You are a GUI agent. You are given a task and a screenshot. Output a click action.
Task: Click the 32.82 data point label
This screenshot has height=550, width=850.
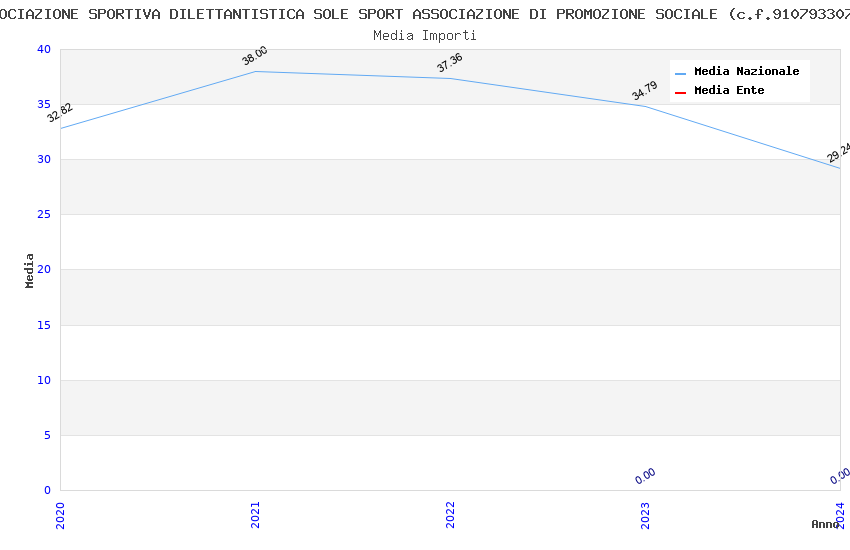pyautogui.click(x=60, y=112)
